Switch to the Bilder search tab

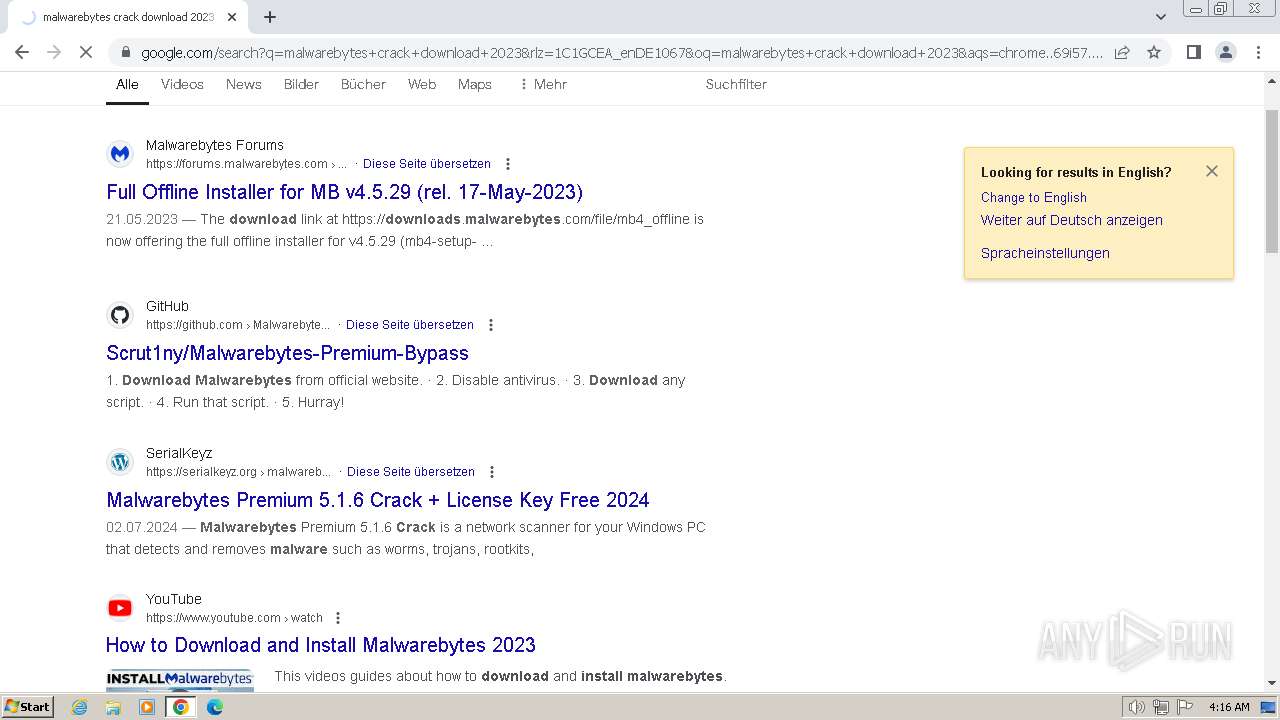click(301, 84)
